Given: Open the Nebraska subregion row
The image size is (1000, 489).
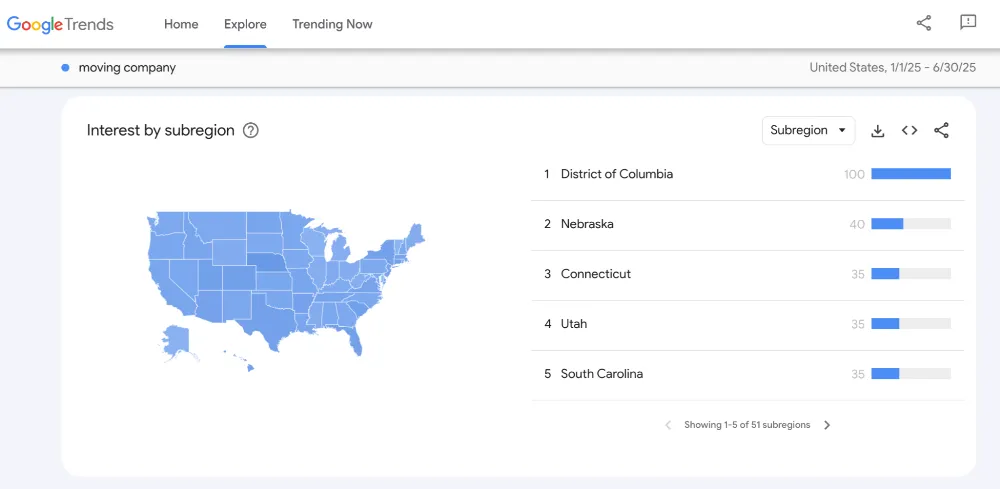Looking at the screenshot, I should point(747,224).
